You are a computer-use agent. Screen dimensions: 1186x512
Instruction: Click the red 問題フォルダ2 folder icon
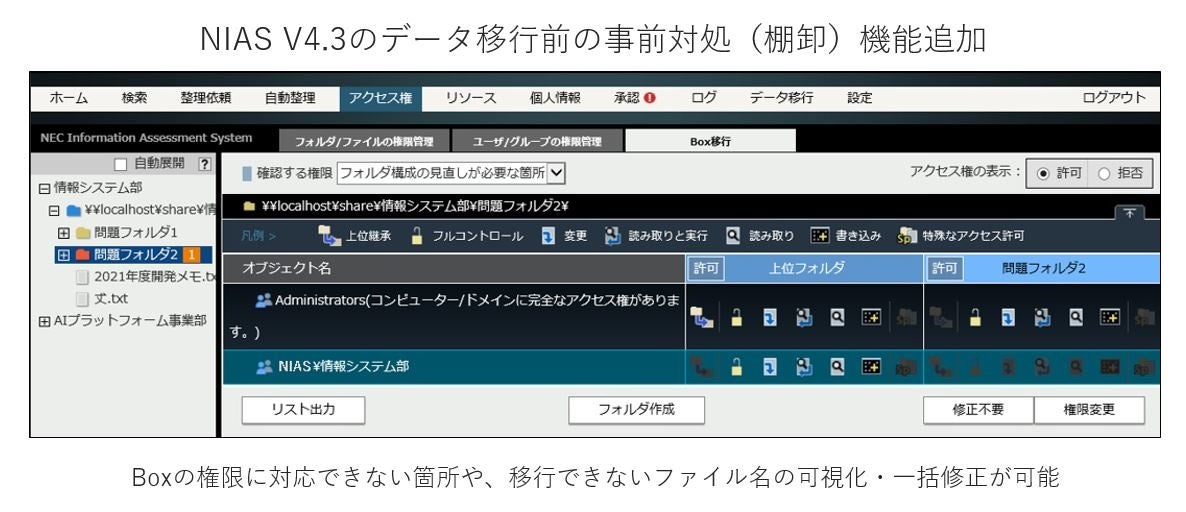(x=82, y=255)
